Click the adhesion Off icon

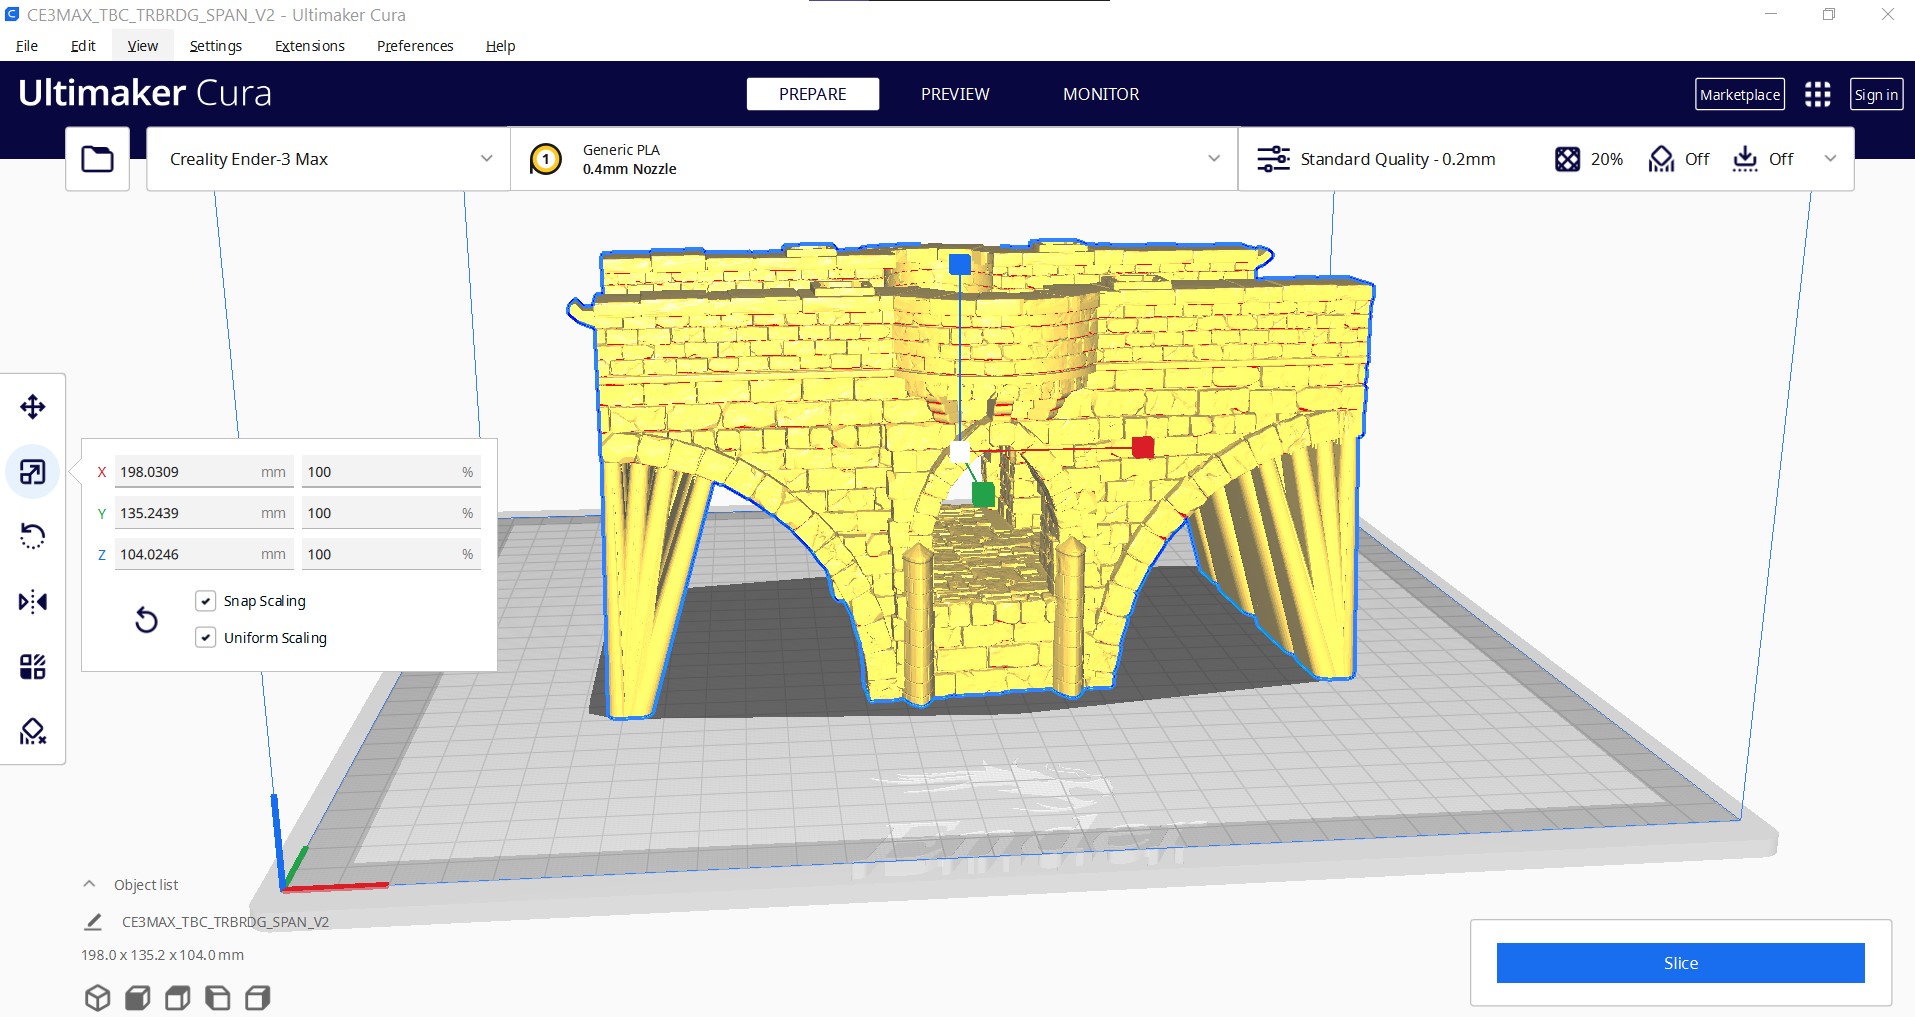1745,159
